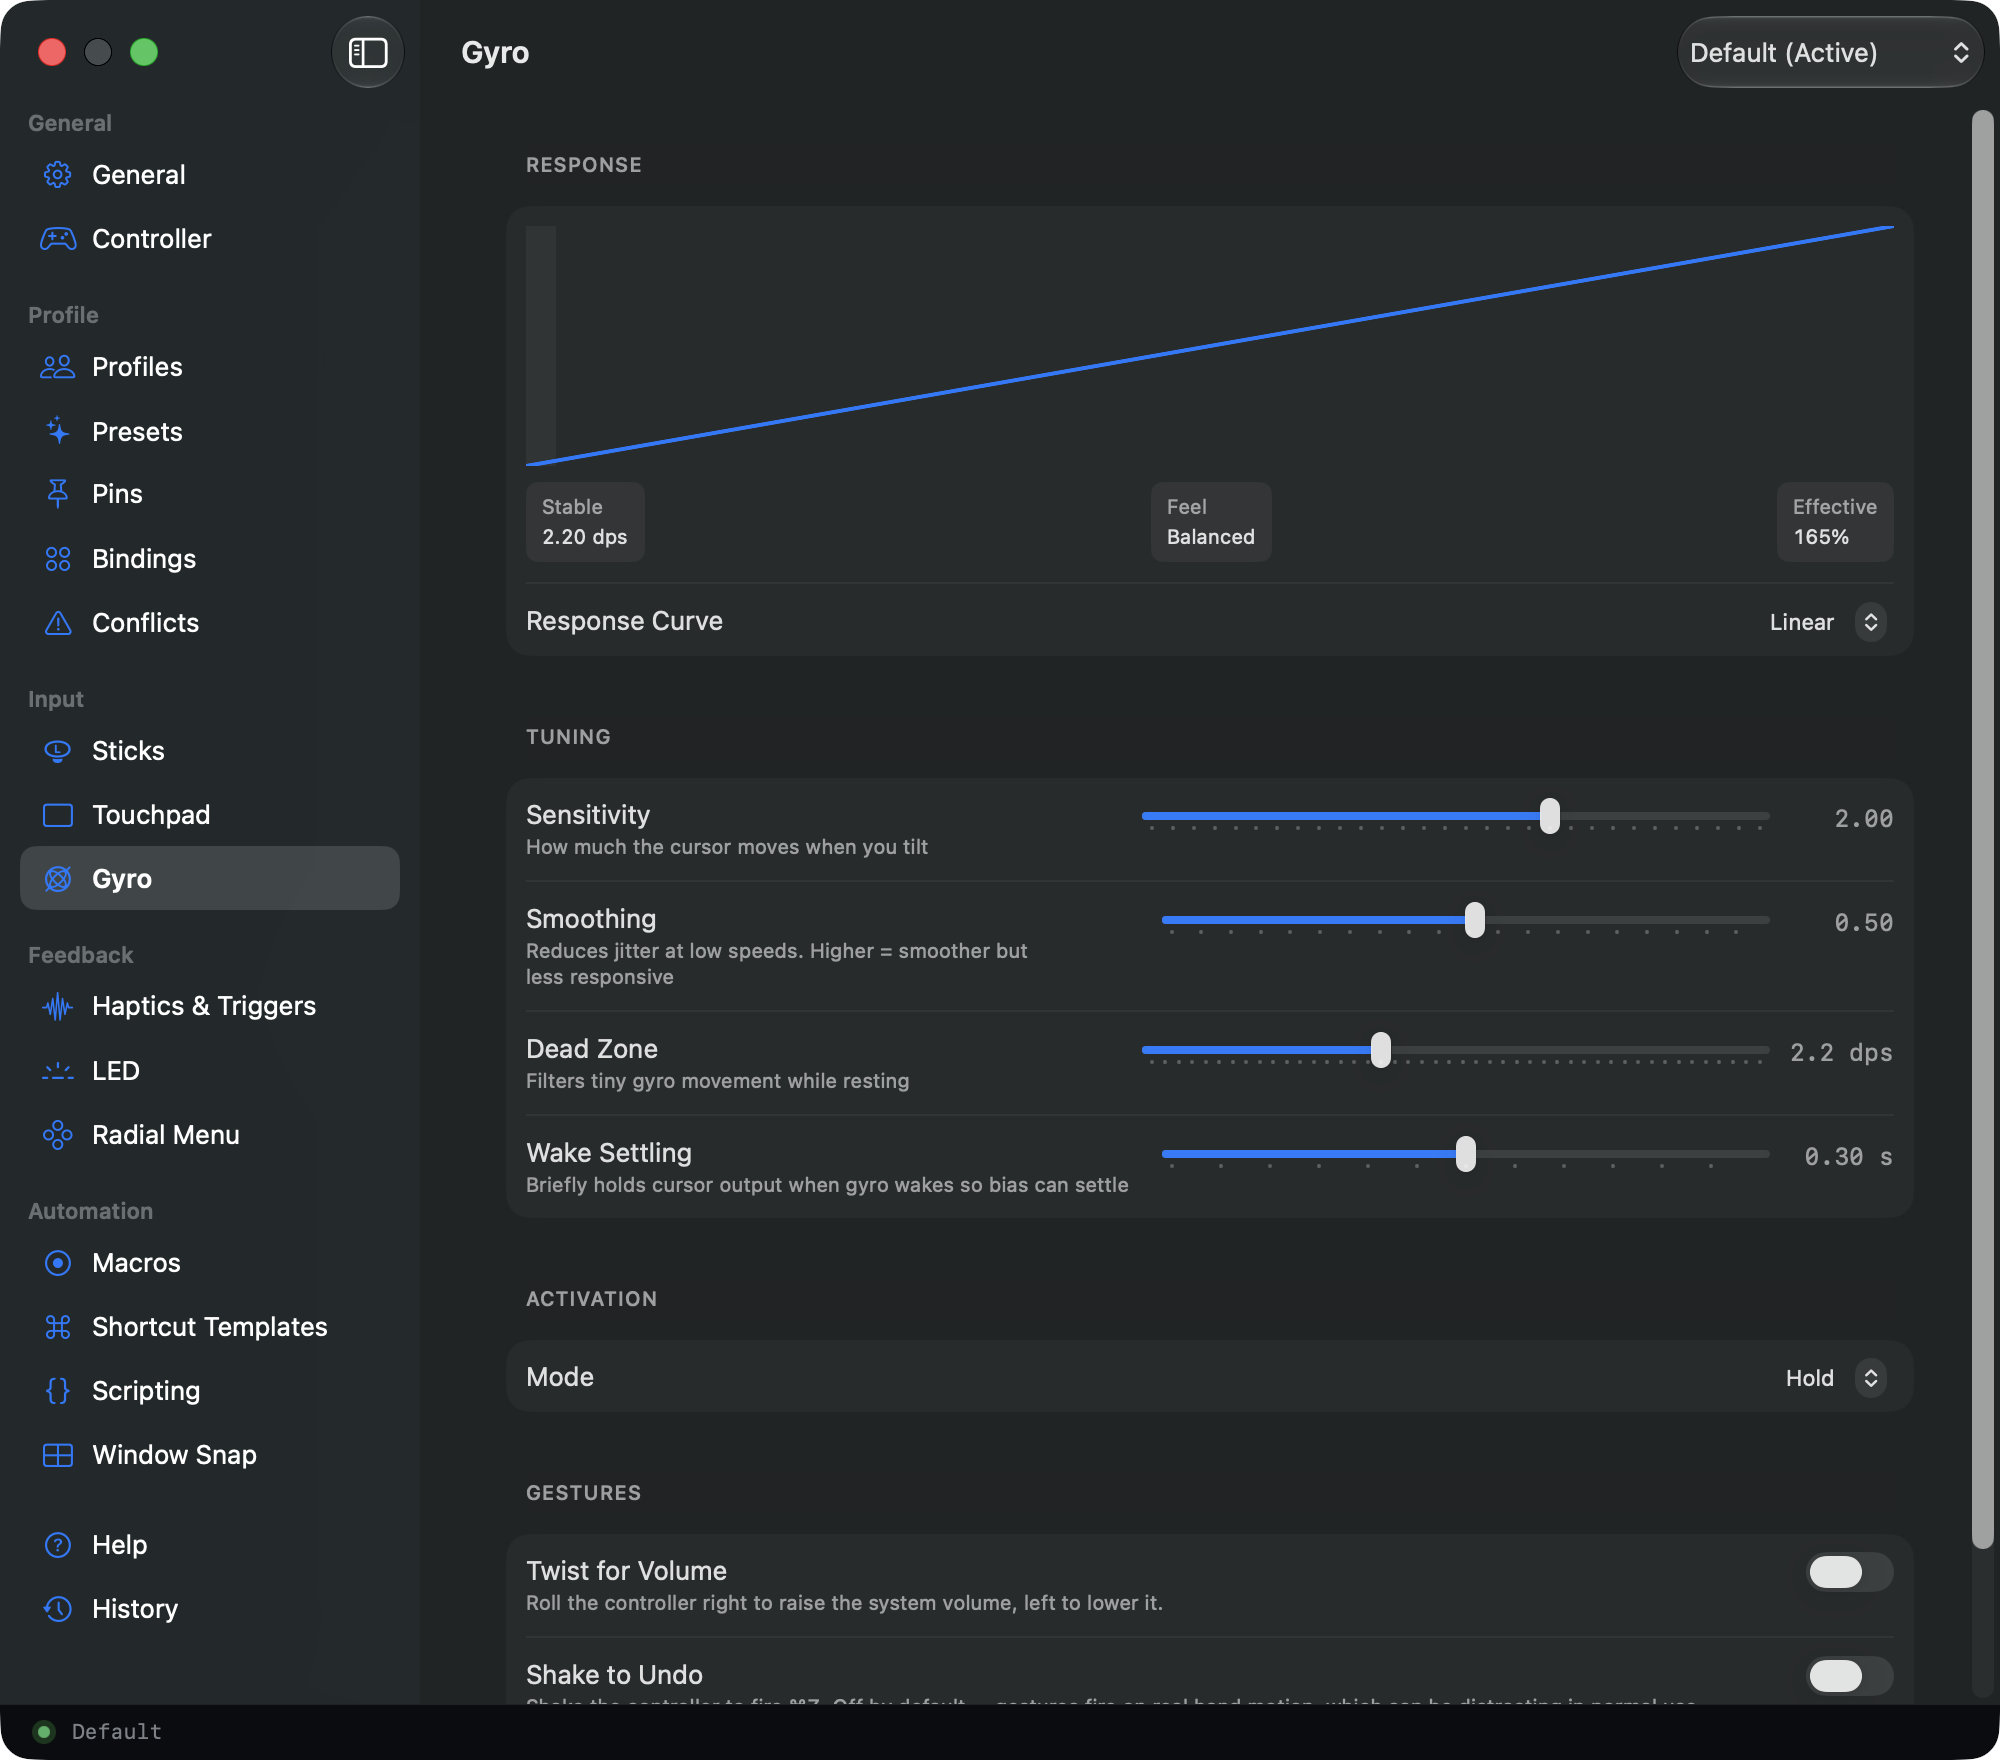Click the Haptics waveform icon
Screen dimensions: 2000x1760
click(58, 1007)
